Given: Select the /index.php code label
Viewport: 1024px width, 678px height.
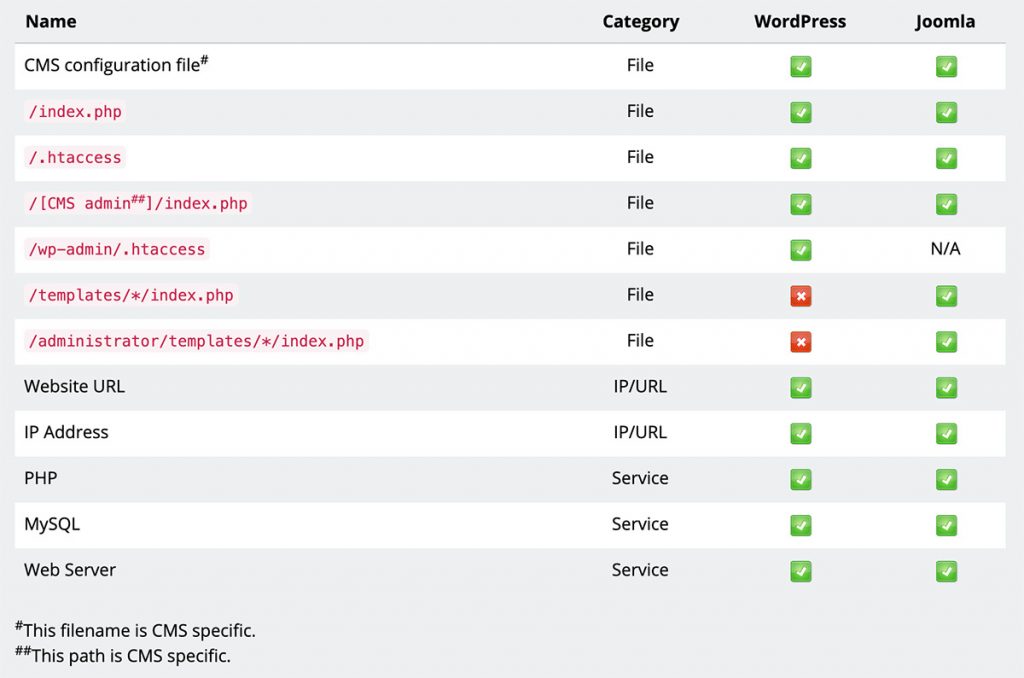Looking at the screenshot, I should click(x=75, y=112).
